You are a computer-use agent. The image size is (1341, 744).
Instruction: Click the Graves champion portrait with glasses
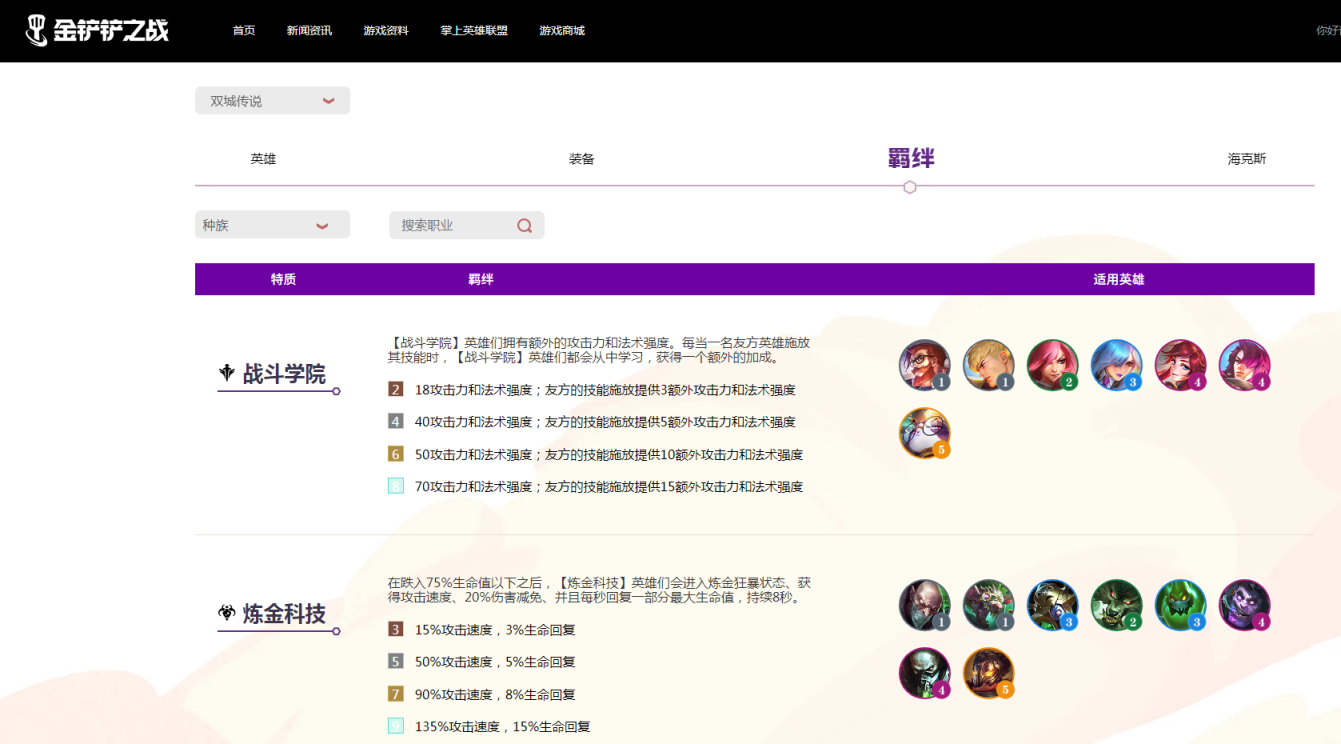tap(924, 365)
